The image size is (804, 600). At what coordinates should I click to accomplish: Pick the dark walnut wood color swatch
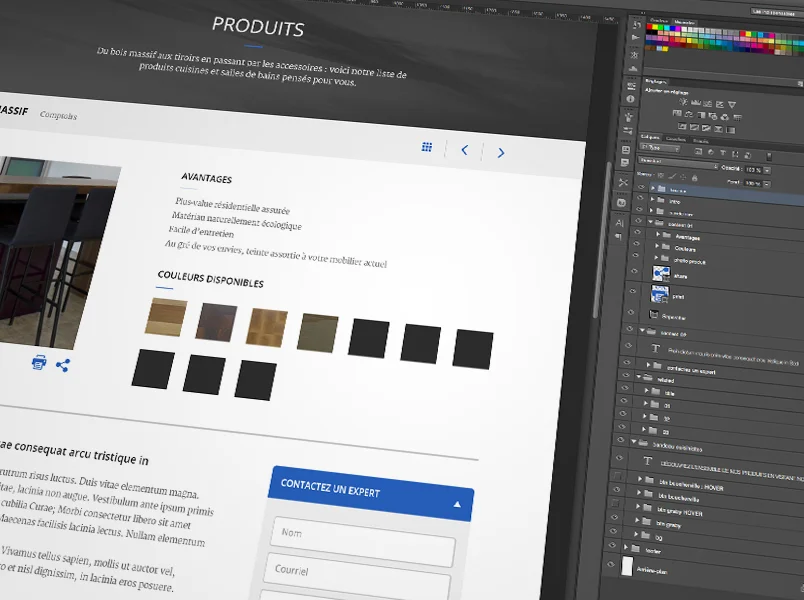click(216, 322)
